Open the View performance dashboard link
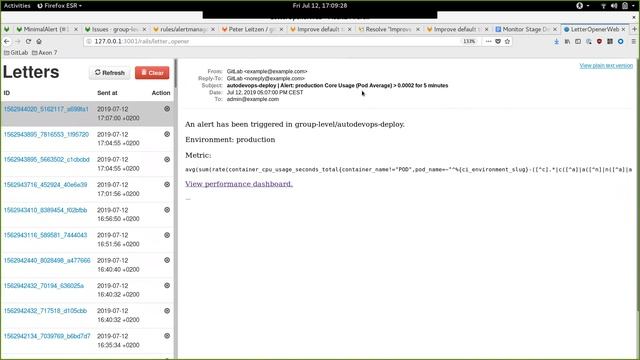Screen dimensions: 640x360 pos(239,184)
